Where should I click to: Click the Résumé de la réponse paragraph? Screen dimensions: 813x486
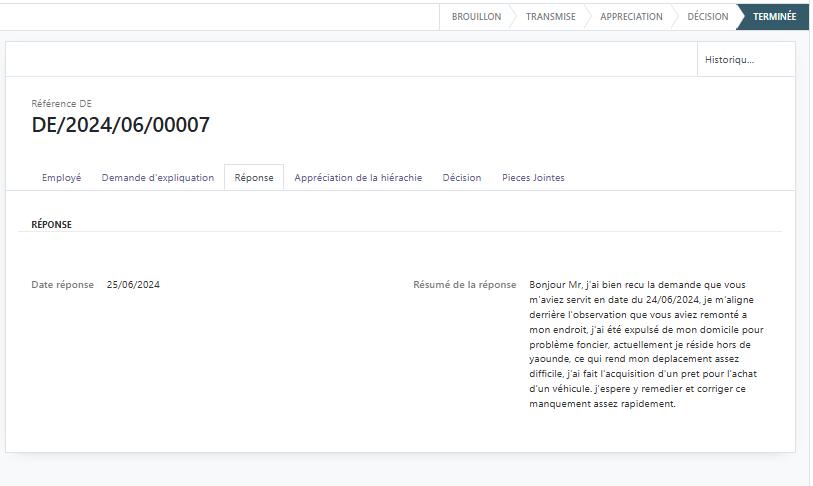(646, 344)
